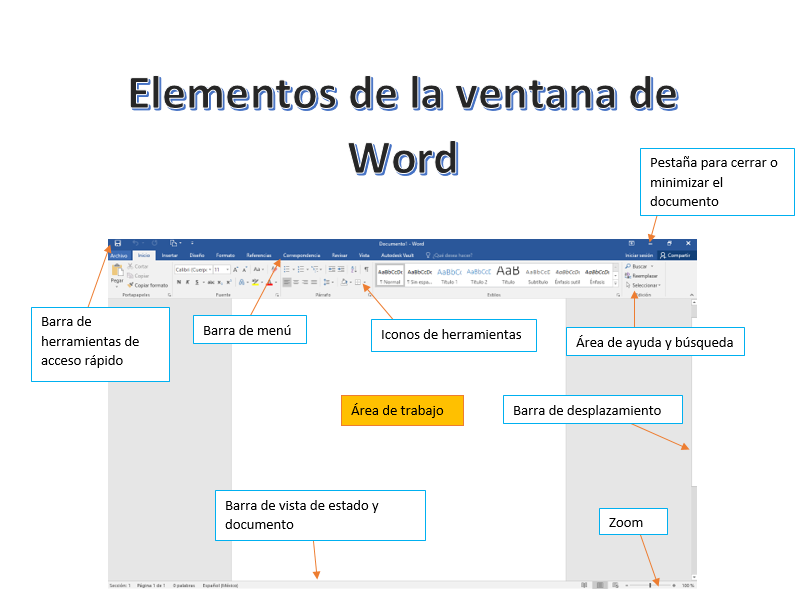
Task: Switch to the Revisar tab
Action: pyautogui.click(x=339, y=255)
